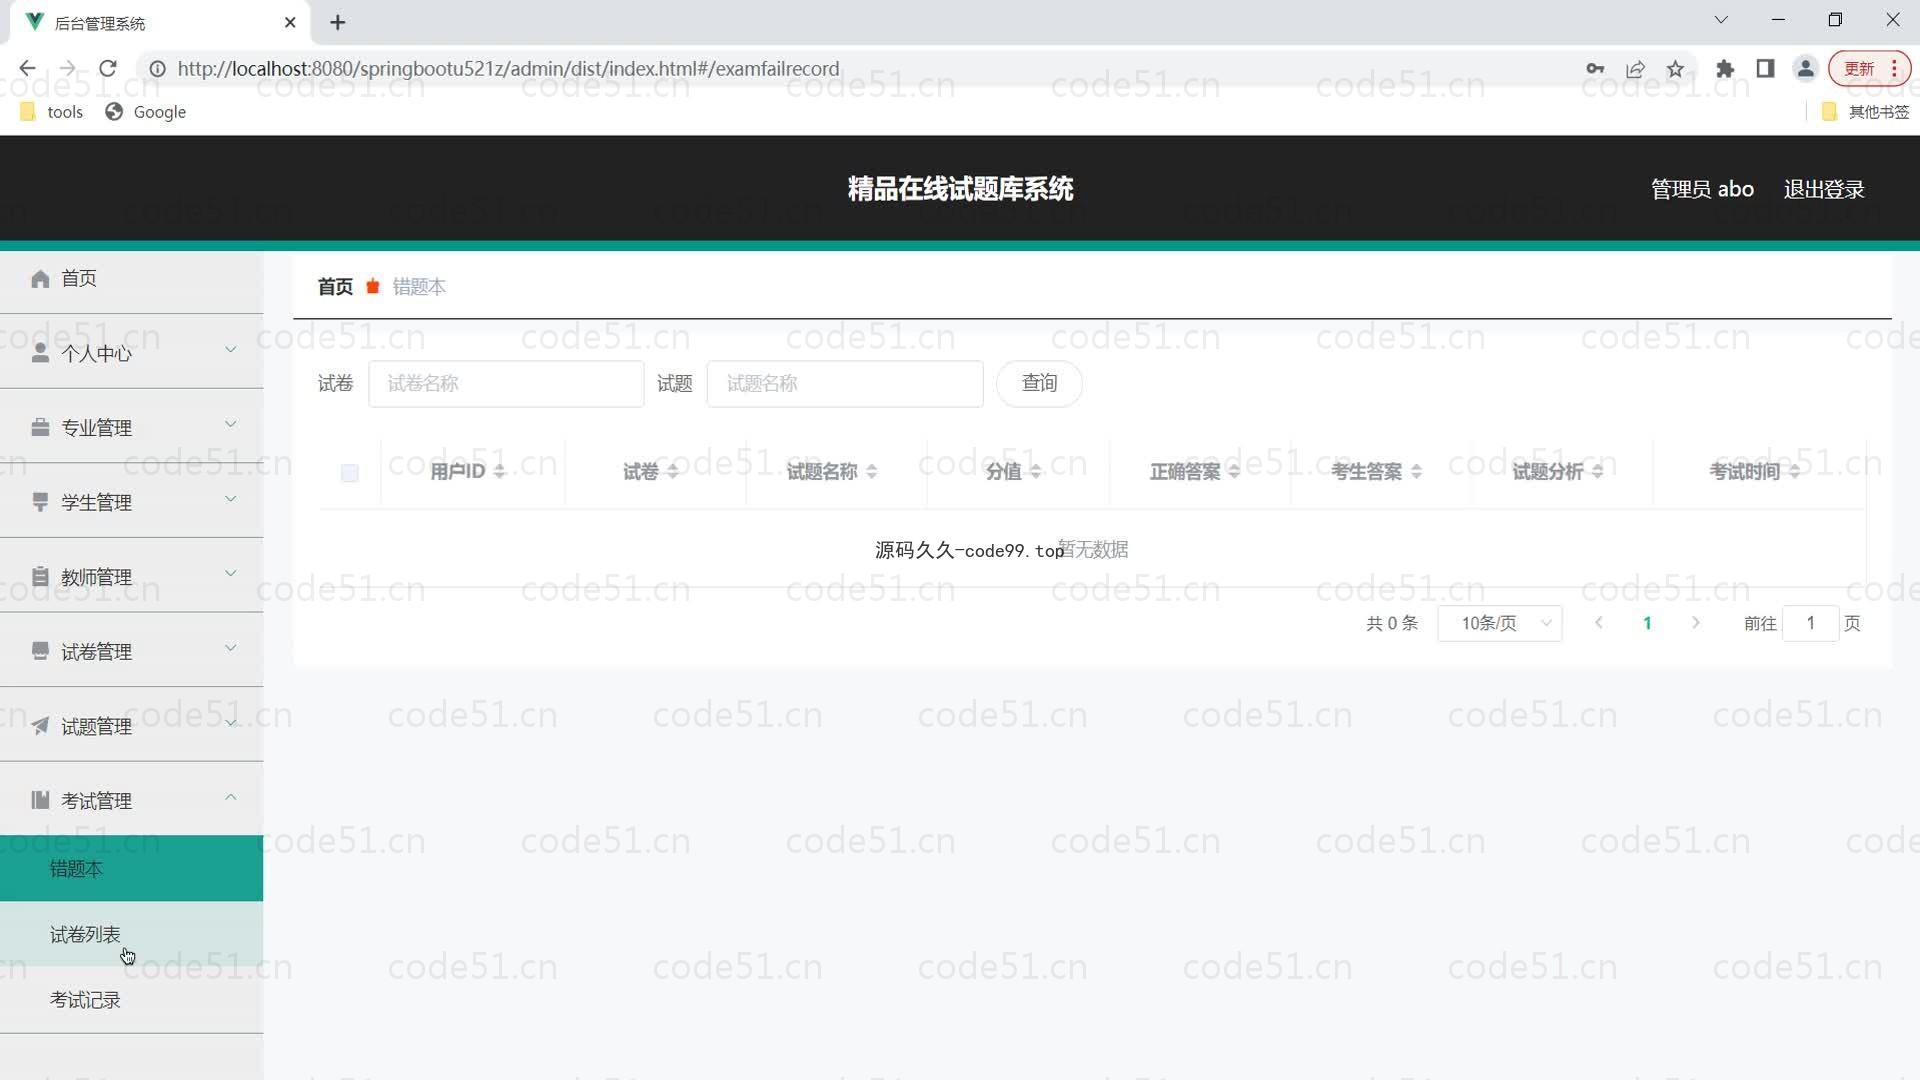Open the 10条/页 page size dropdown
Viewport: 1920px width, 1080px height.
(1500, 623)
